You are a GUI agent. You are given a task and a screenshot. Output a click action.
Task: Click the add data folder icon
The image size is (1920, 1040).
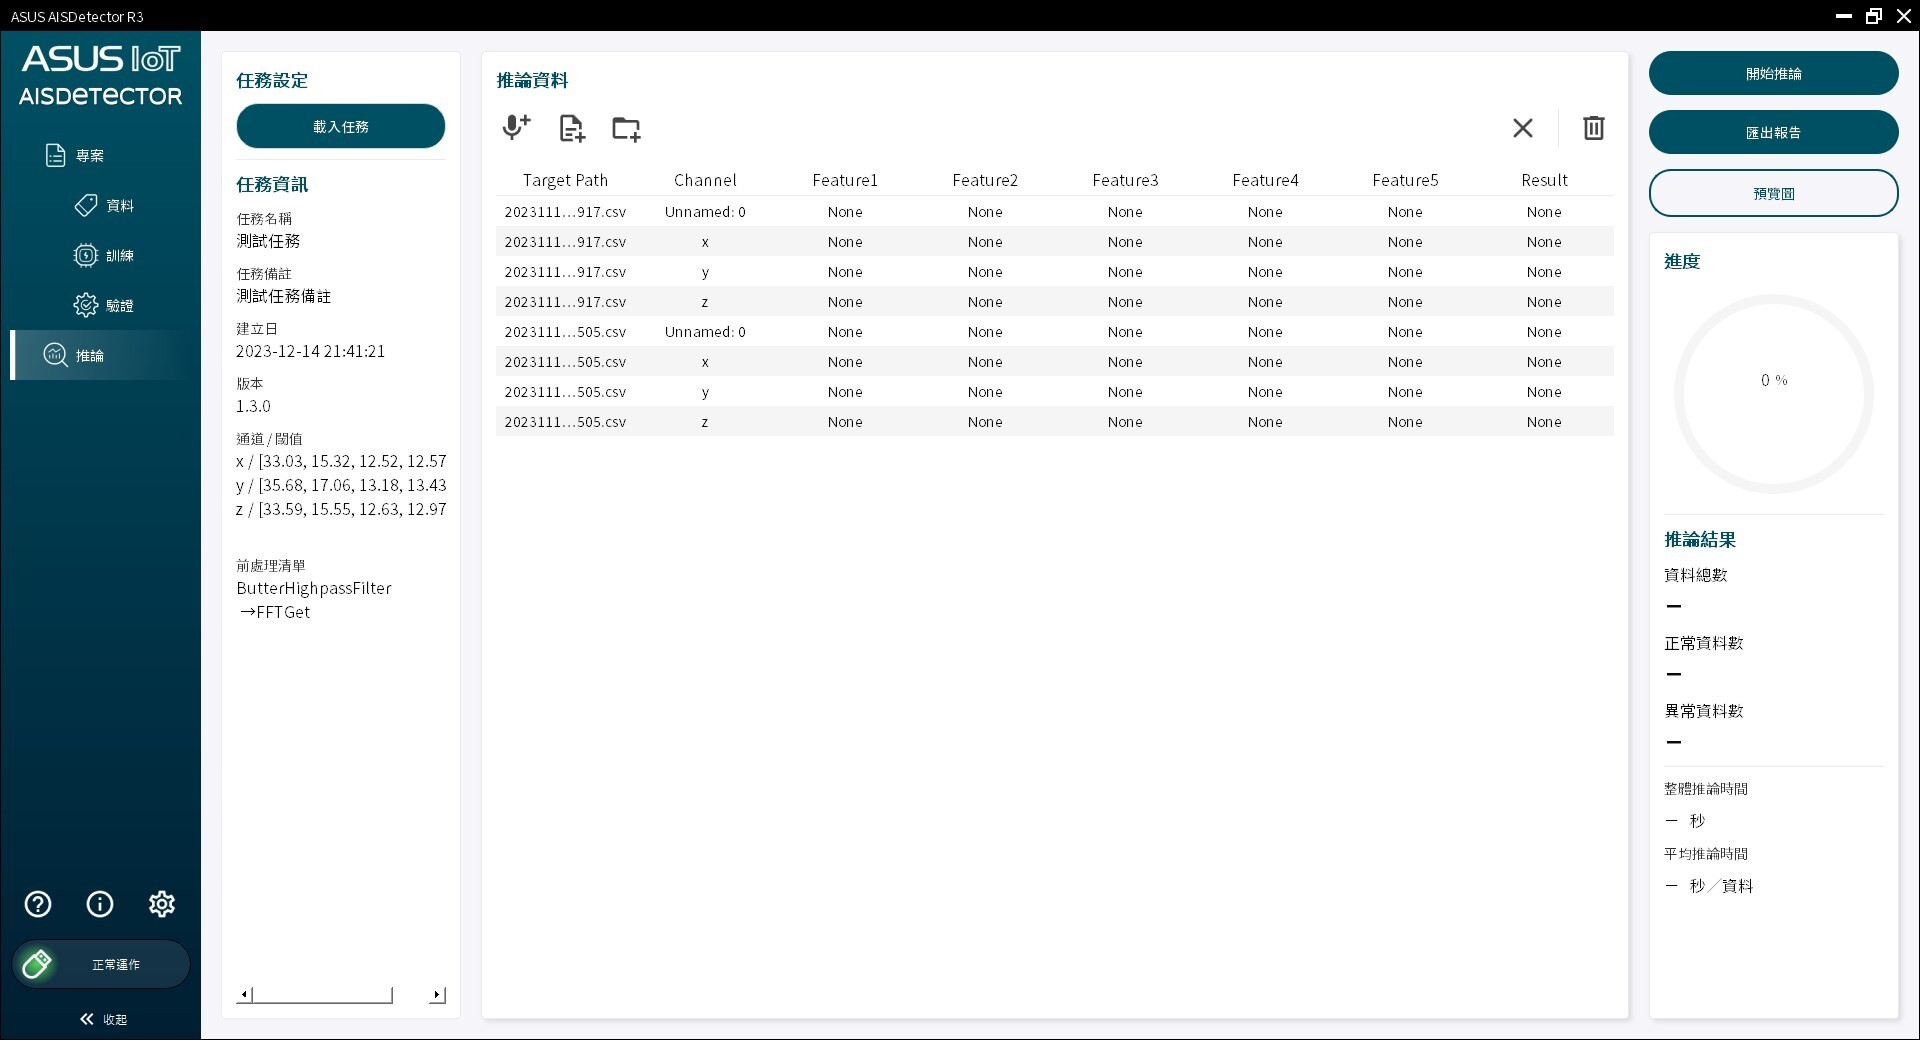coord(625,128)
